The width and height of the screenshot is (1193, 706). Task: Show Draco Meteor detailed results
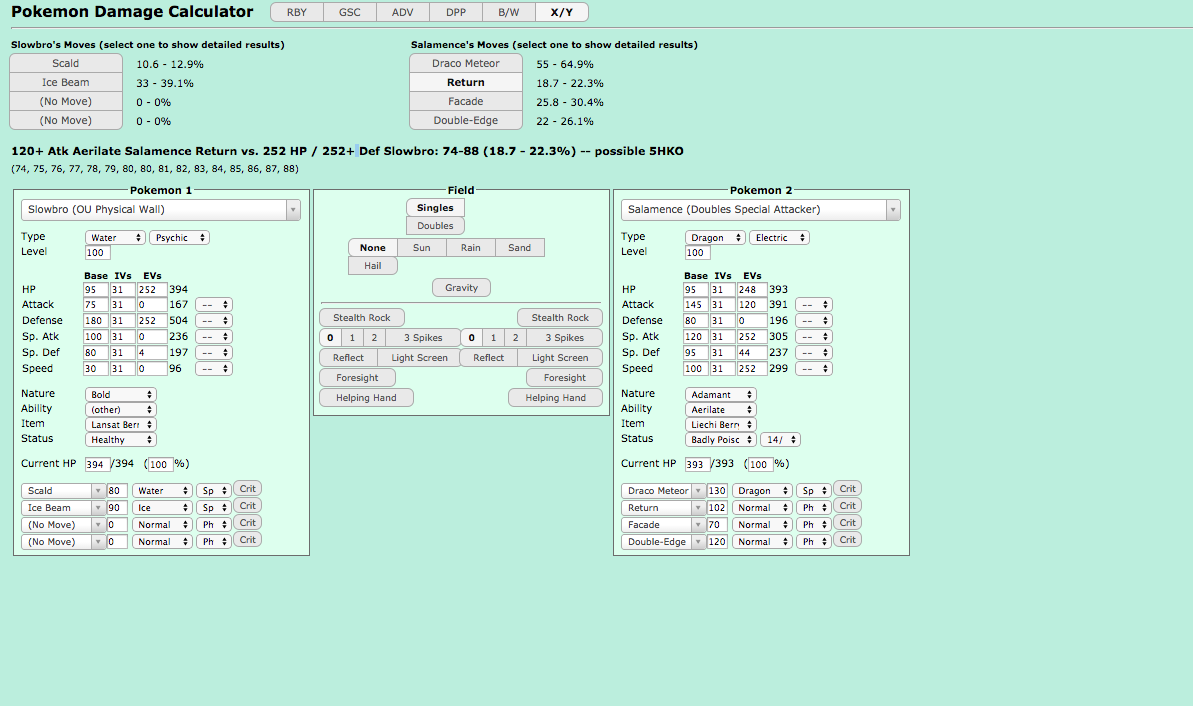click(x=466, y=63)
